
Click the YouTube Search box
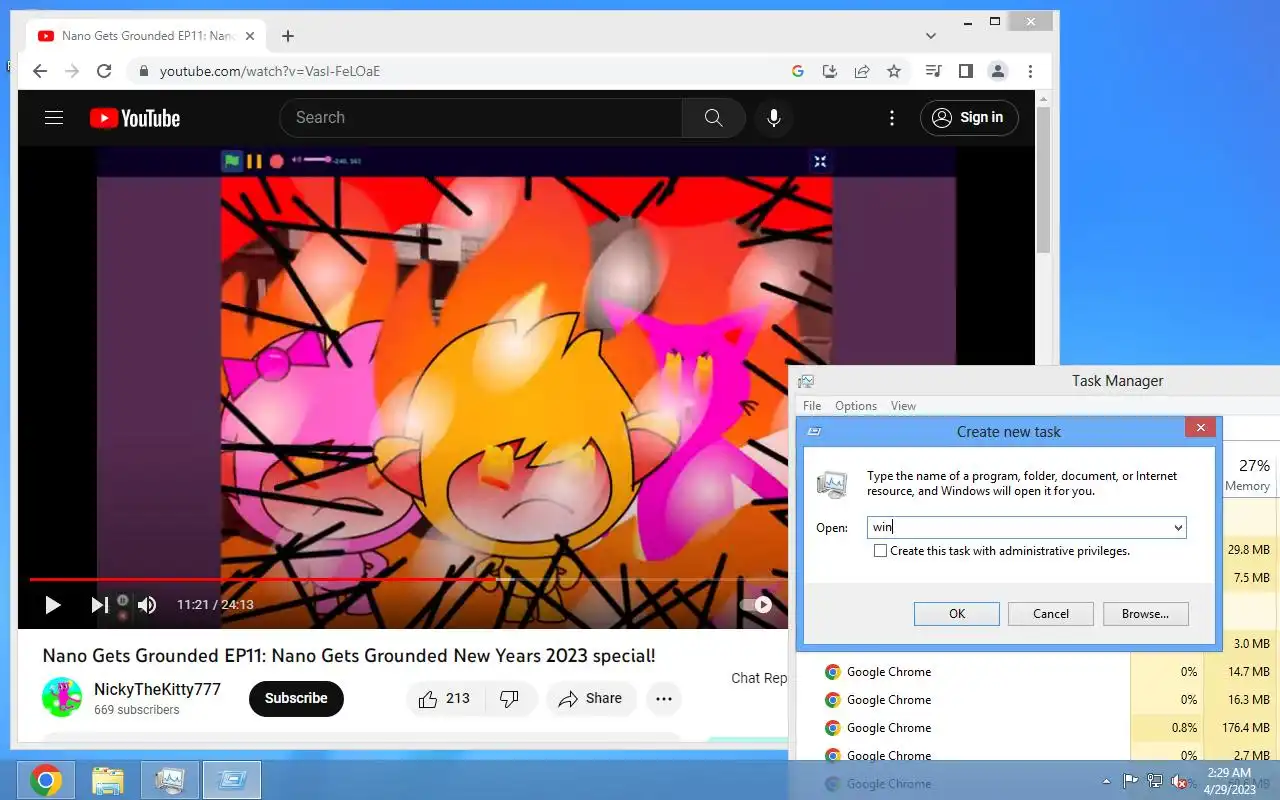tap(481, 118)
